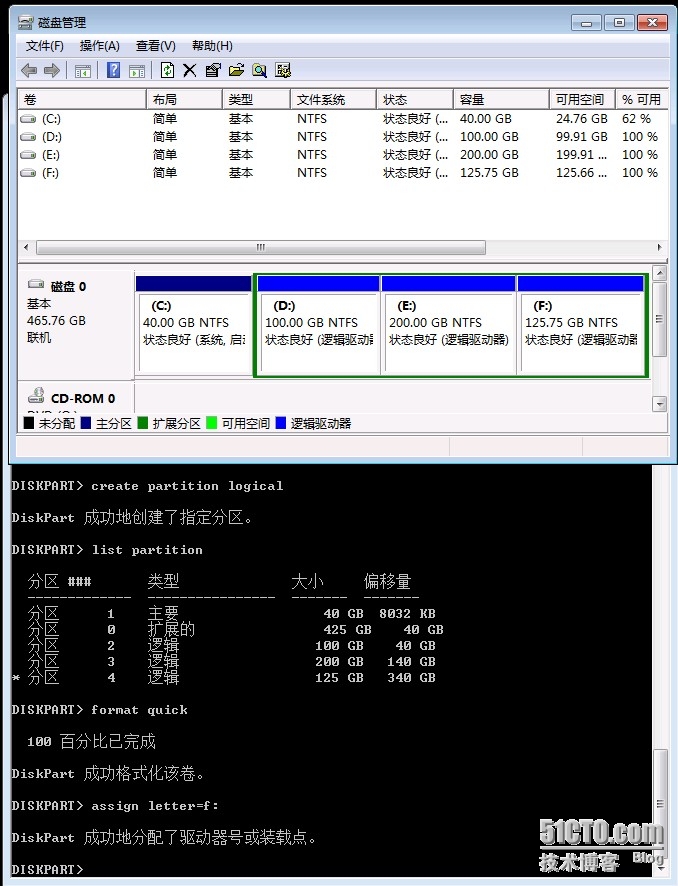Image resolution: width=678 pixels, height=886 pixels.
Task: Click the 125.75 GB capacity cell in list
Action: [489, 173]
